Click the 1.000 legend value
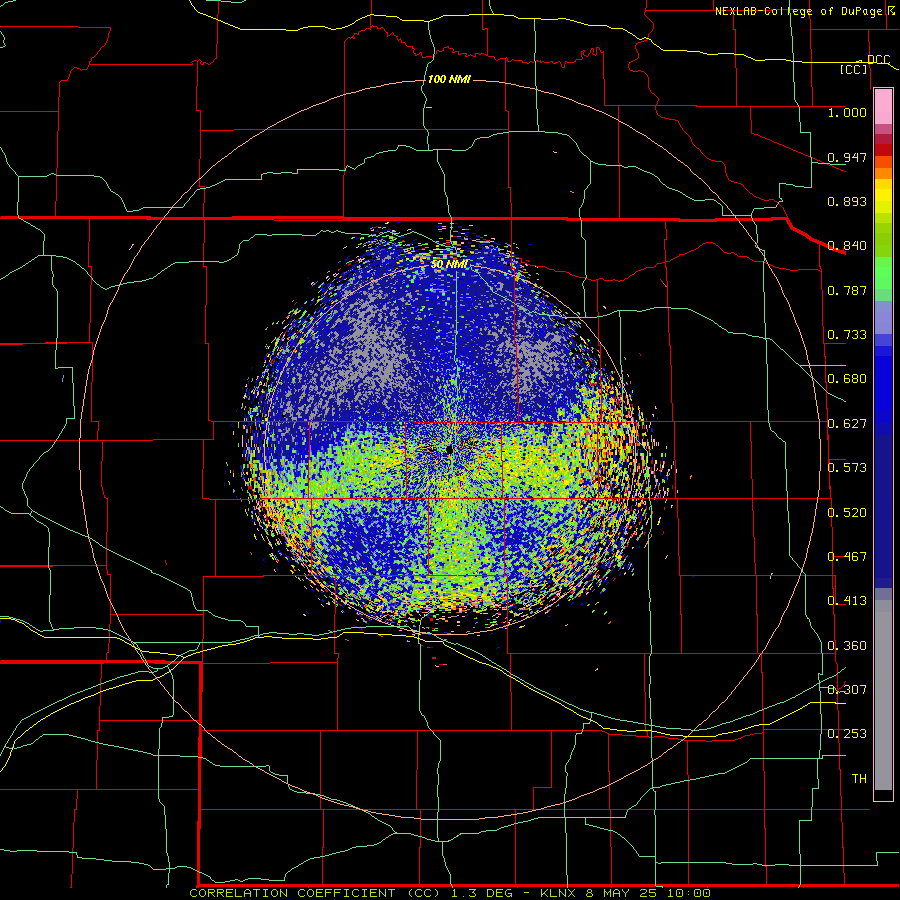900x900 pixels. pos(847,112)
